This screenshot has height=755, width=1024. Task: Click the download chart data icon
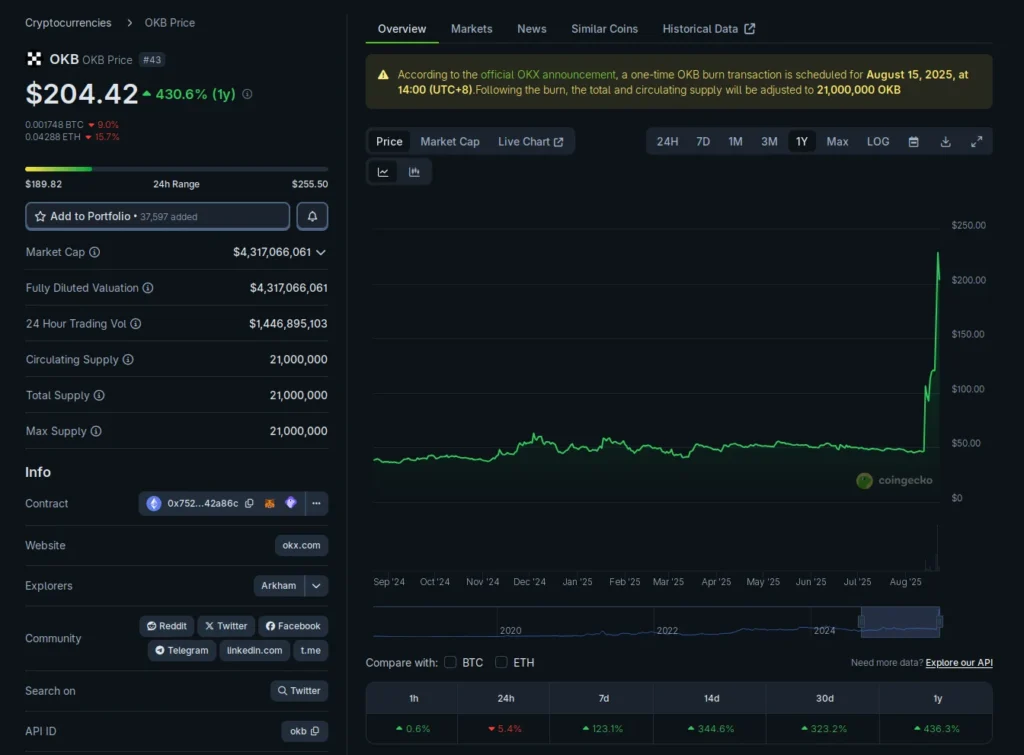[x=945, y=142]
